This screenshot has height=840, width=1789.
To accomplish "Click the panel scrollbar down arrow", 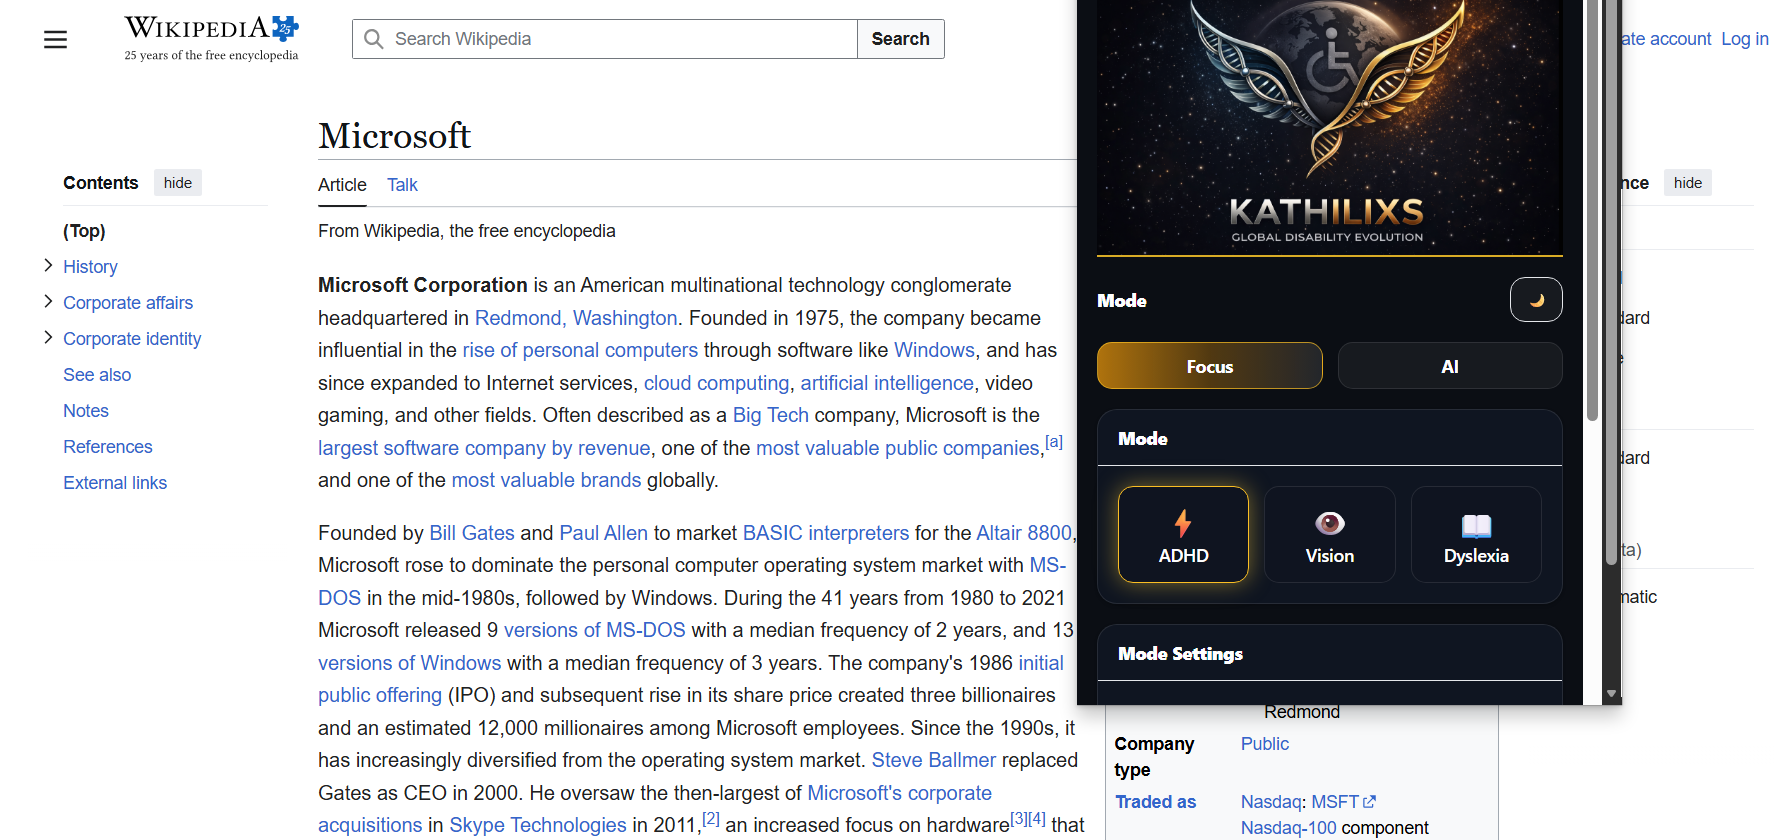I will click(x=1611, y=693).
